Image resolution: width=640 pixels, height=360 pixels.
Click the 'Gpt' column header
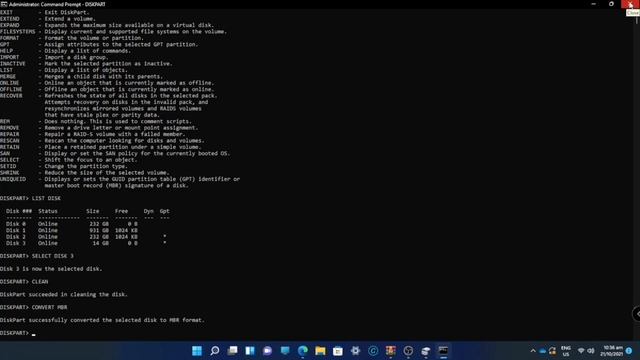164,211
